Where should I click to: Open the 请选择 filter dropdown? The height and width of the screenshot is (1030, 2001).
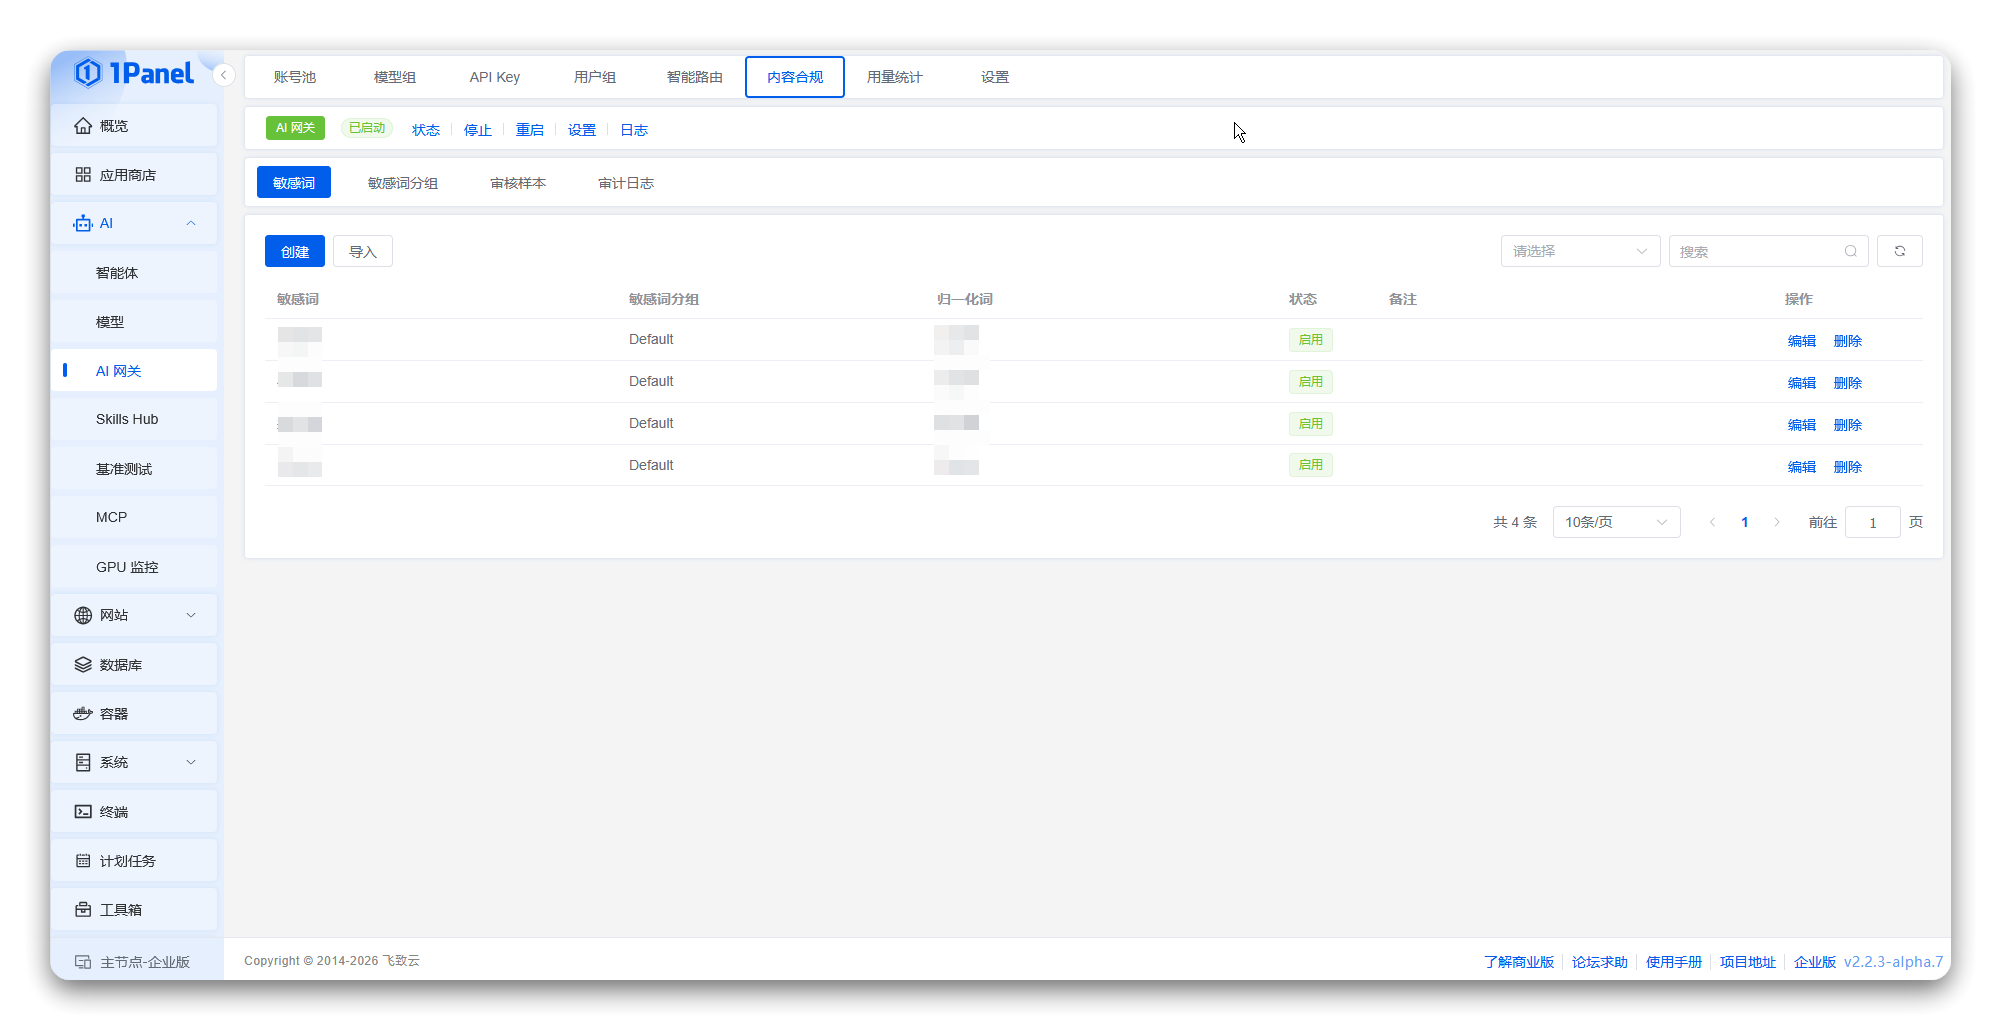(x=1580, y=251)
